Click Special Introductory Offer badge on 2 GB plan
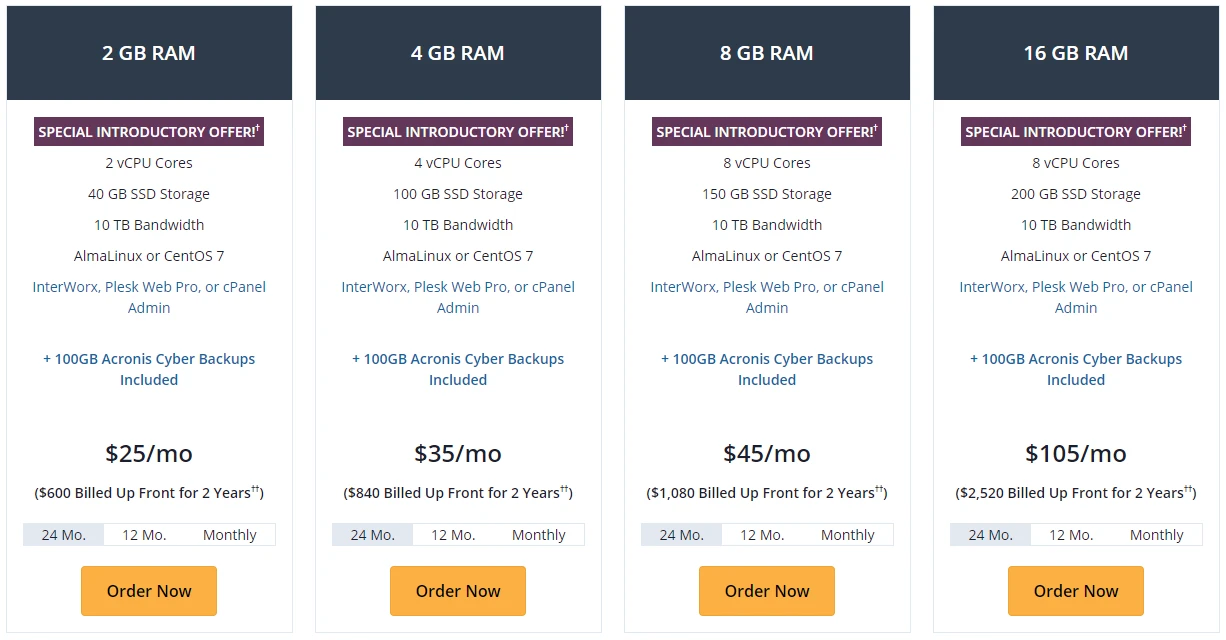This screenshot has width=1226, height=640. [148, 131]
